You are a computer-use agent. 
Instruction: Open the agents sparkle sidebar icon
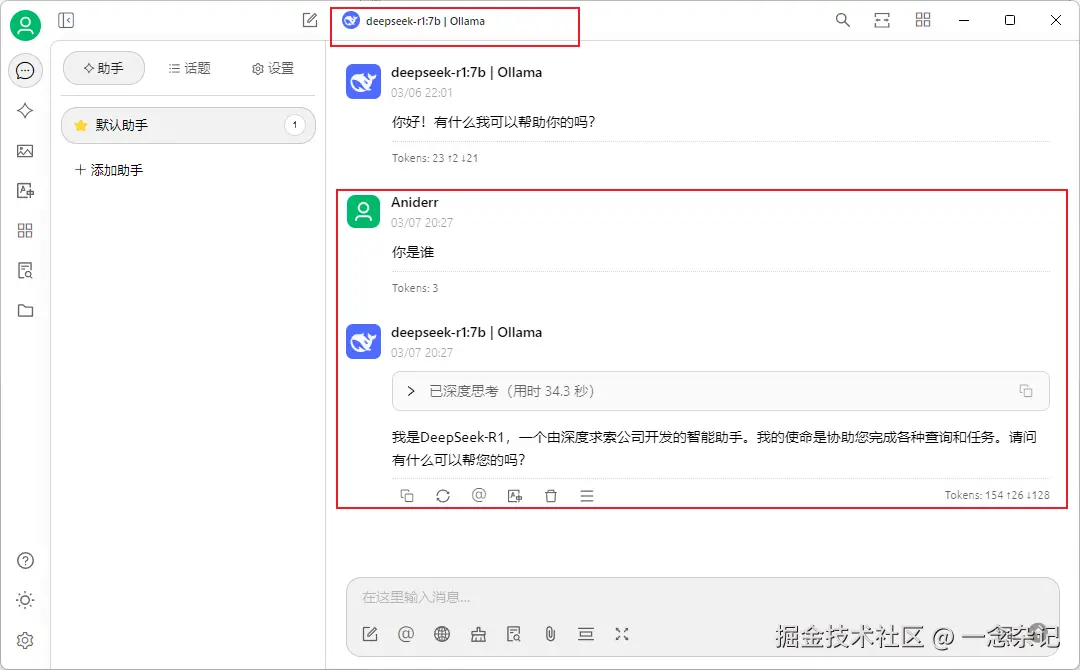[25, 111]
